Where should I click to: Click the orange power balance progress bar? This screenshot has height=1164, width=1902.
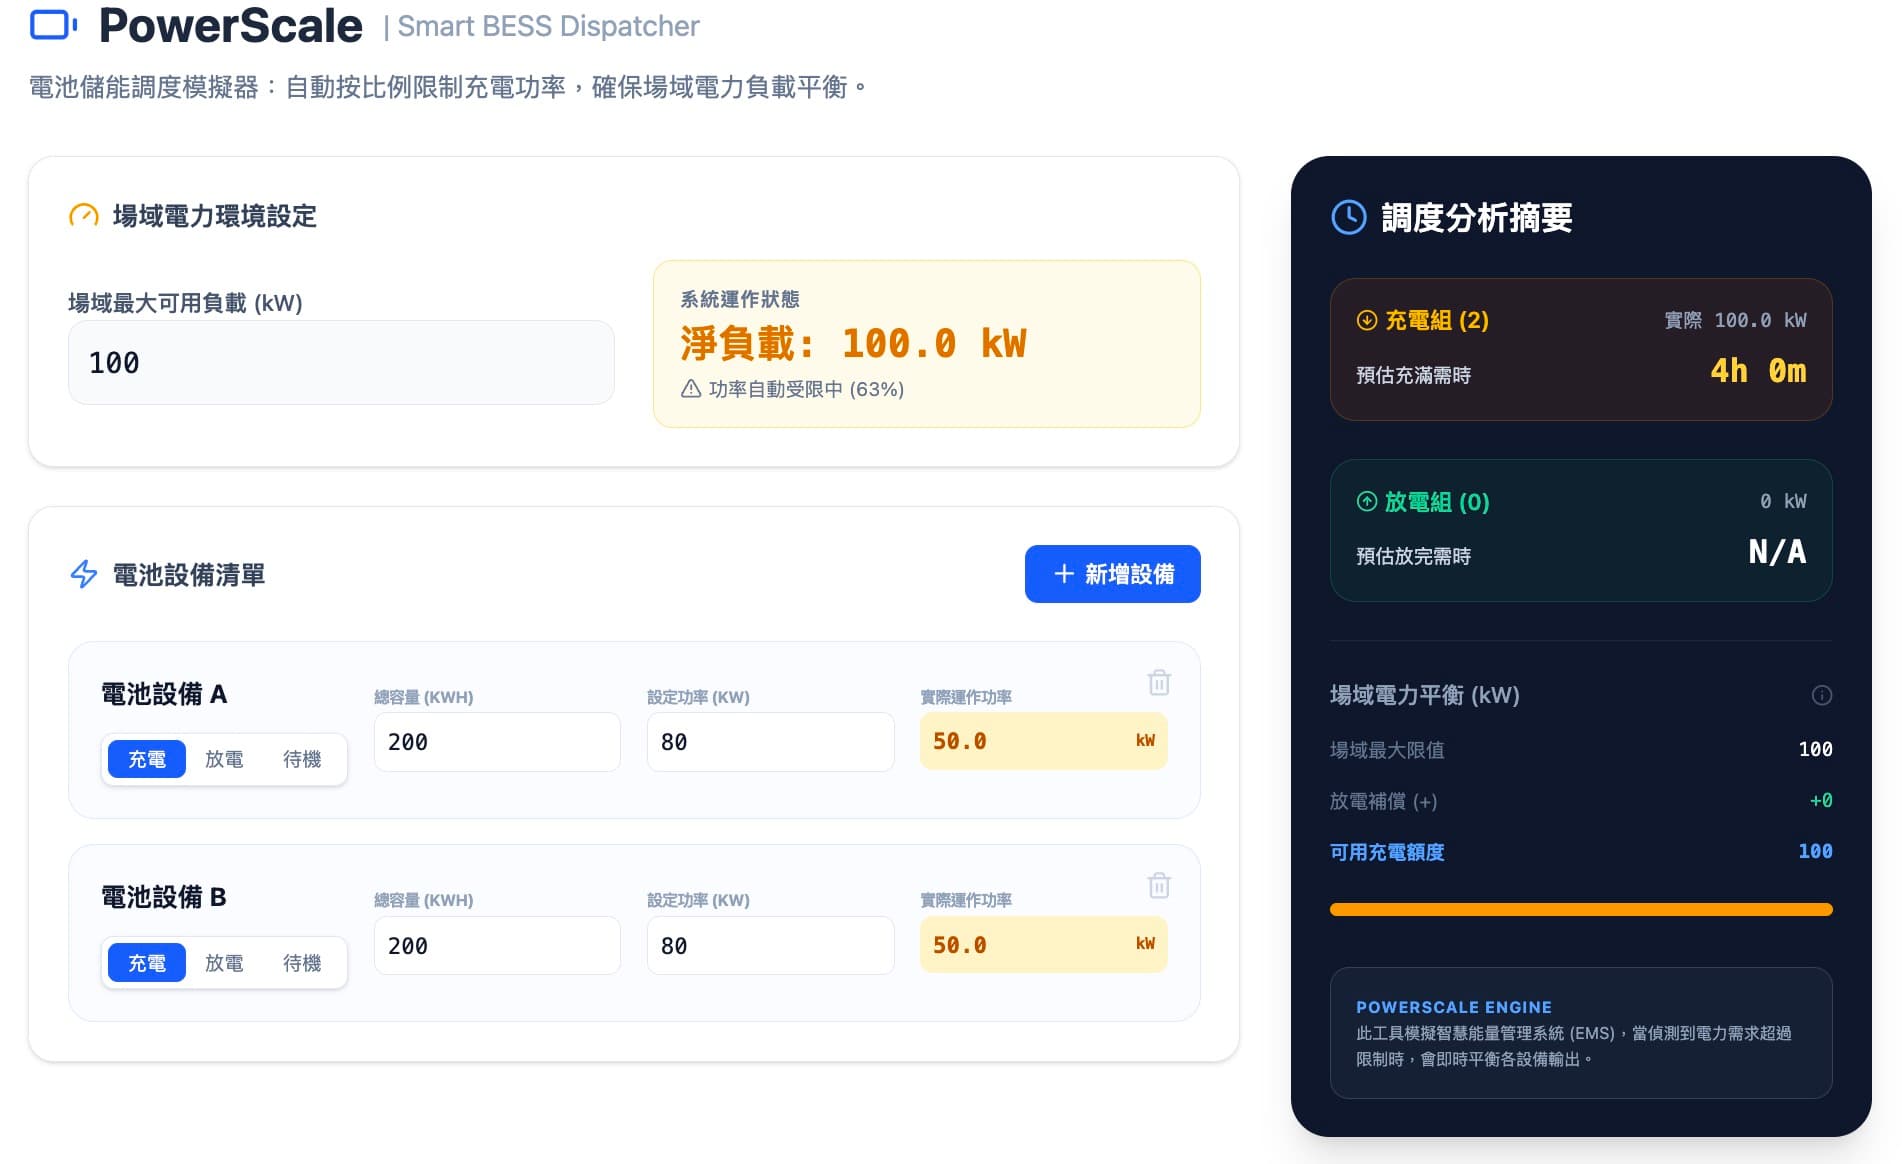click(1580, 910)
